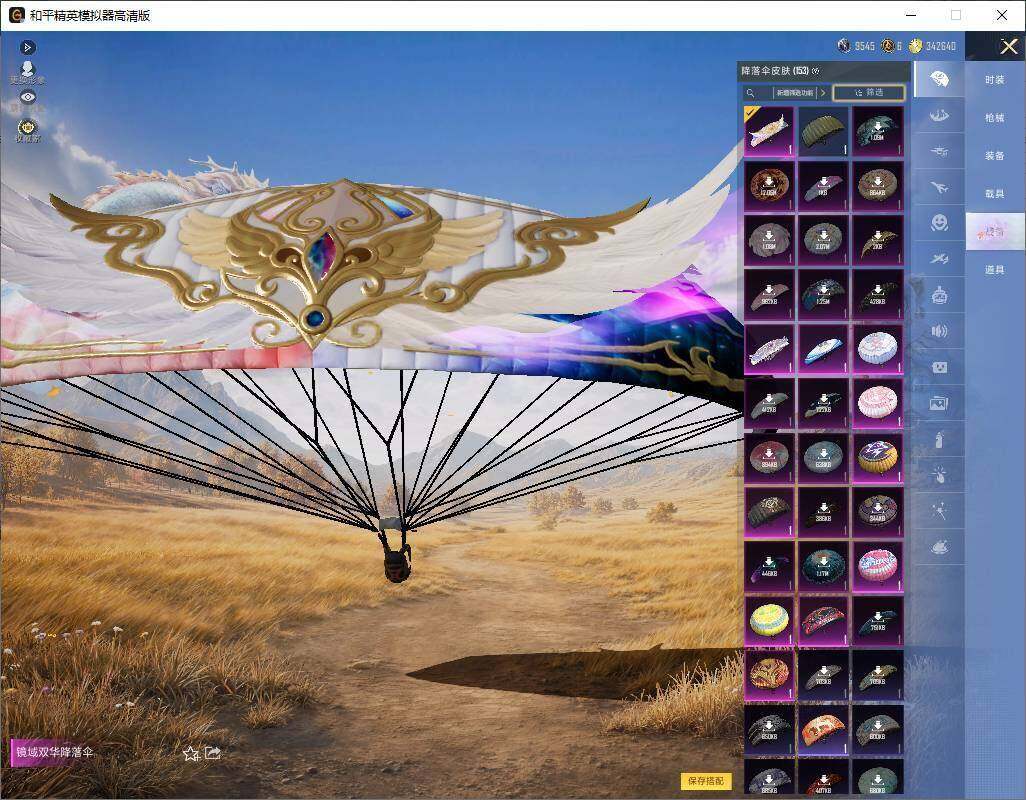
Task: Open the spray can graffiti category
Action: click(939, 439)
